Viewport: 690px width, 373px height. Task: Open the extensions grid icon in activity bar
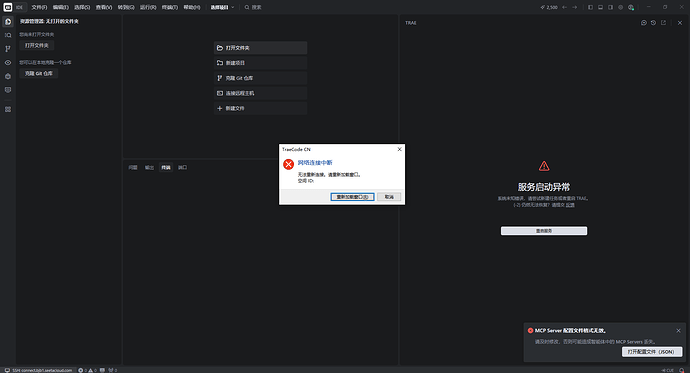coord(8,109)
